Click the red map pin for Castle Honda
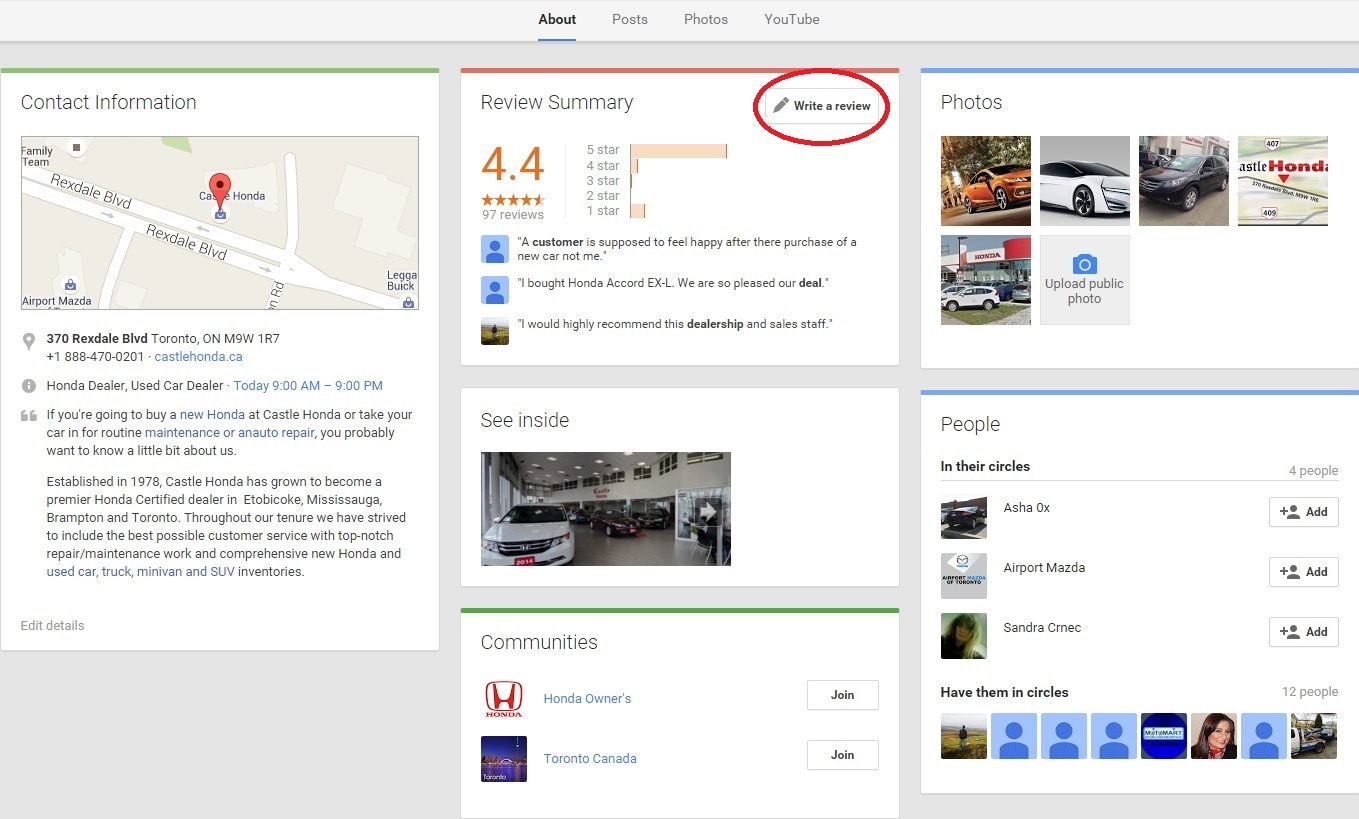This screenshot has width=1359, height=819. click(220, 190)
